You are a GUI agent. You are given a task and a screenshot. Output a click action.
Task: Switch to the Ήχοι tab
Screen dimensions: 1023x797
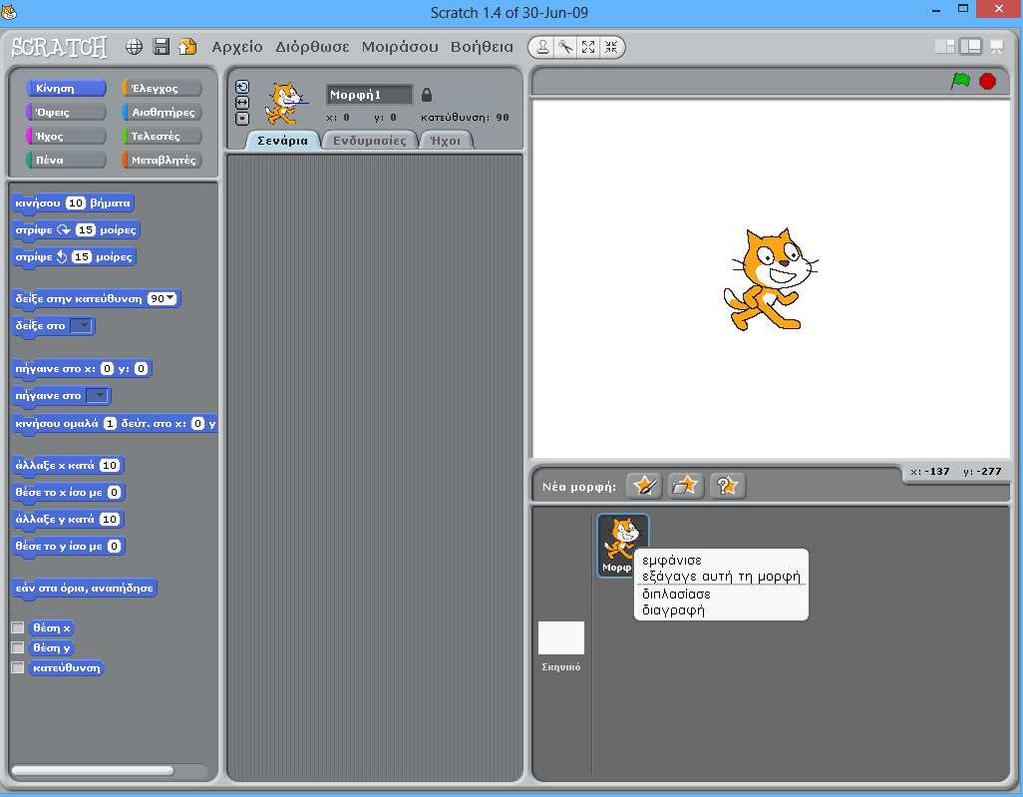click(x=446, y=140)
